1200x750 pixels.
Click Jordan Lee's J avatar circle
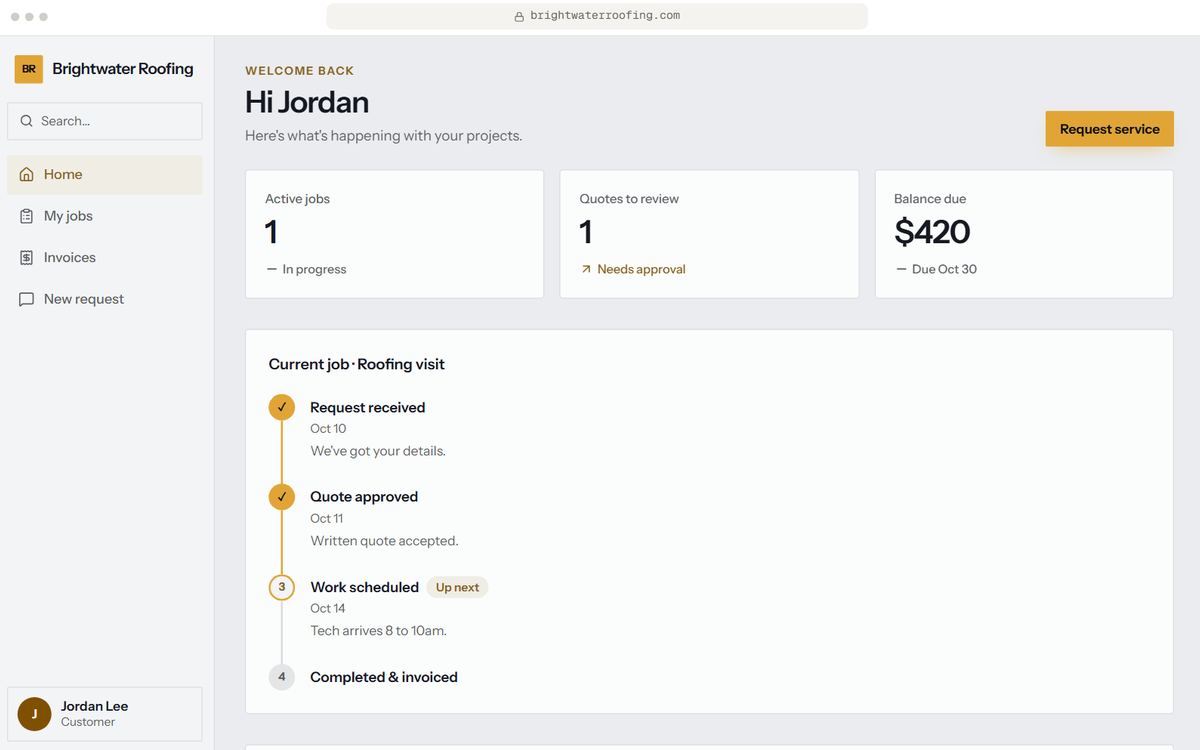click(34, 714)
